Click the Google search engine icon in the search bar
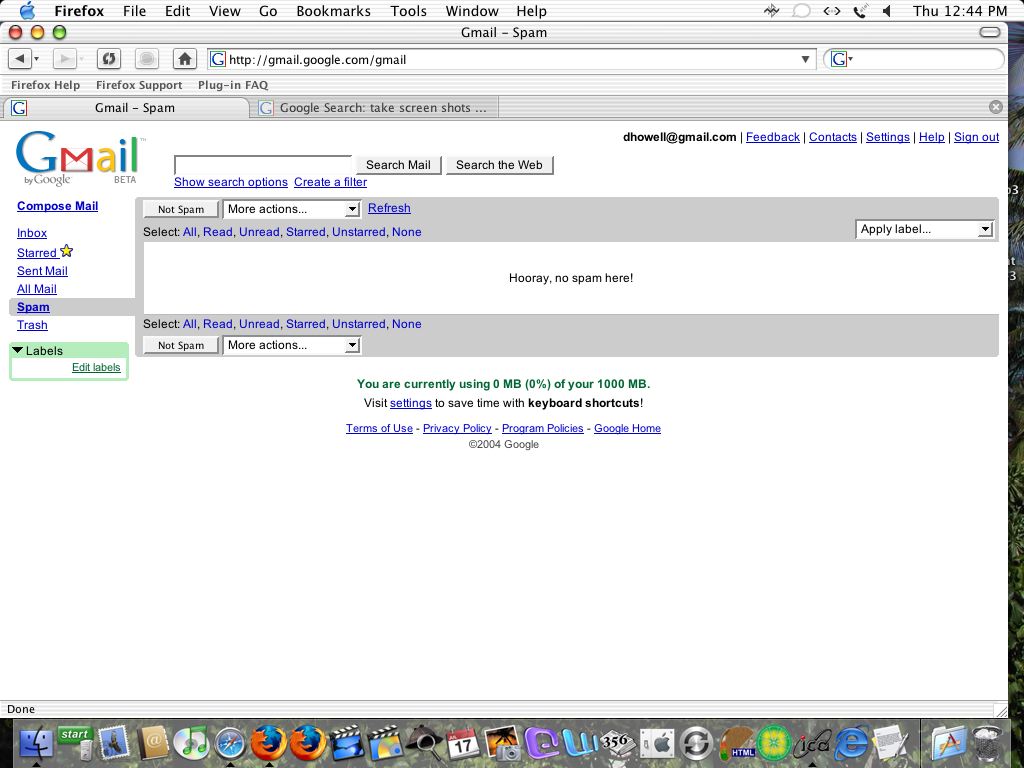Screen dimensions: 1024x768 pos(839,59)
